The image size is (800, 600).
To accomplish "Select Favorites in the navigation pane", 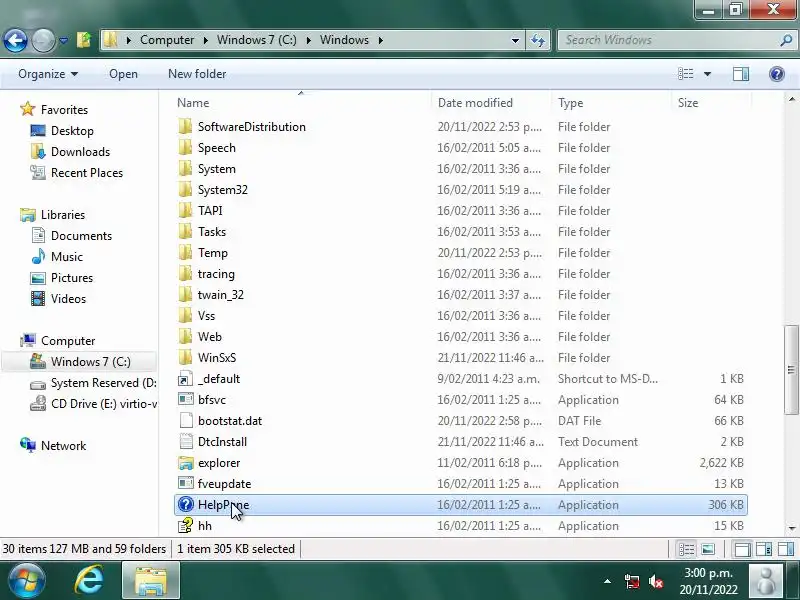I will pos(64,110).
